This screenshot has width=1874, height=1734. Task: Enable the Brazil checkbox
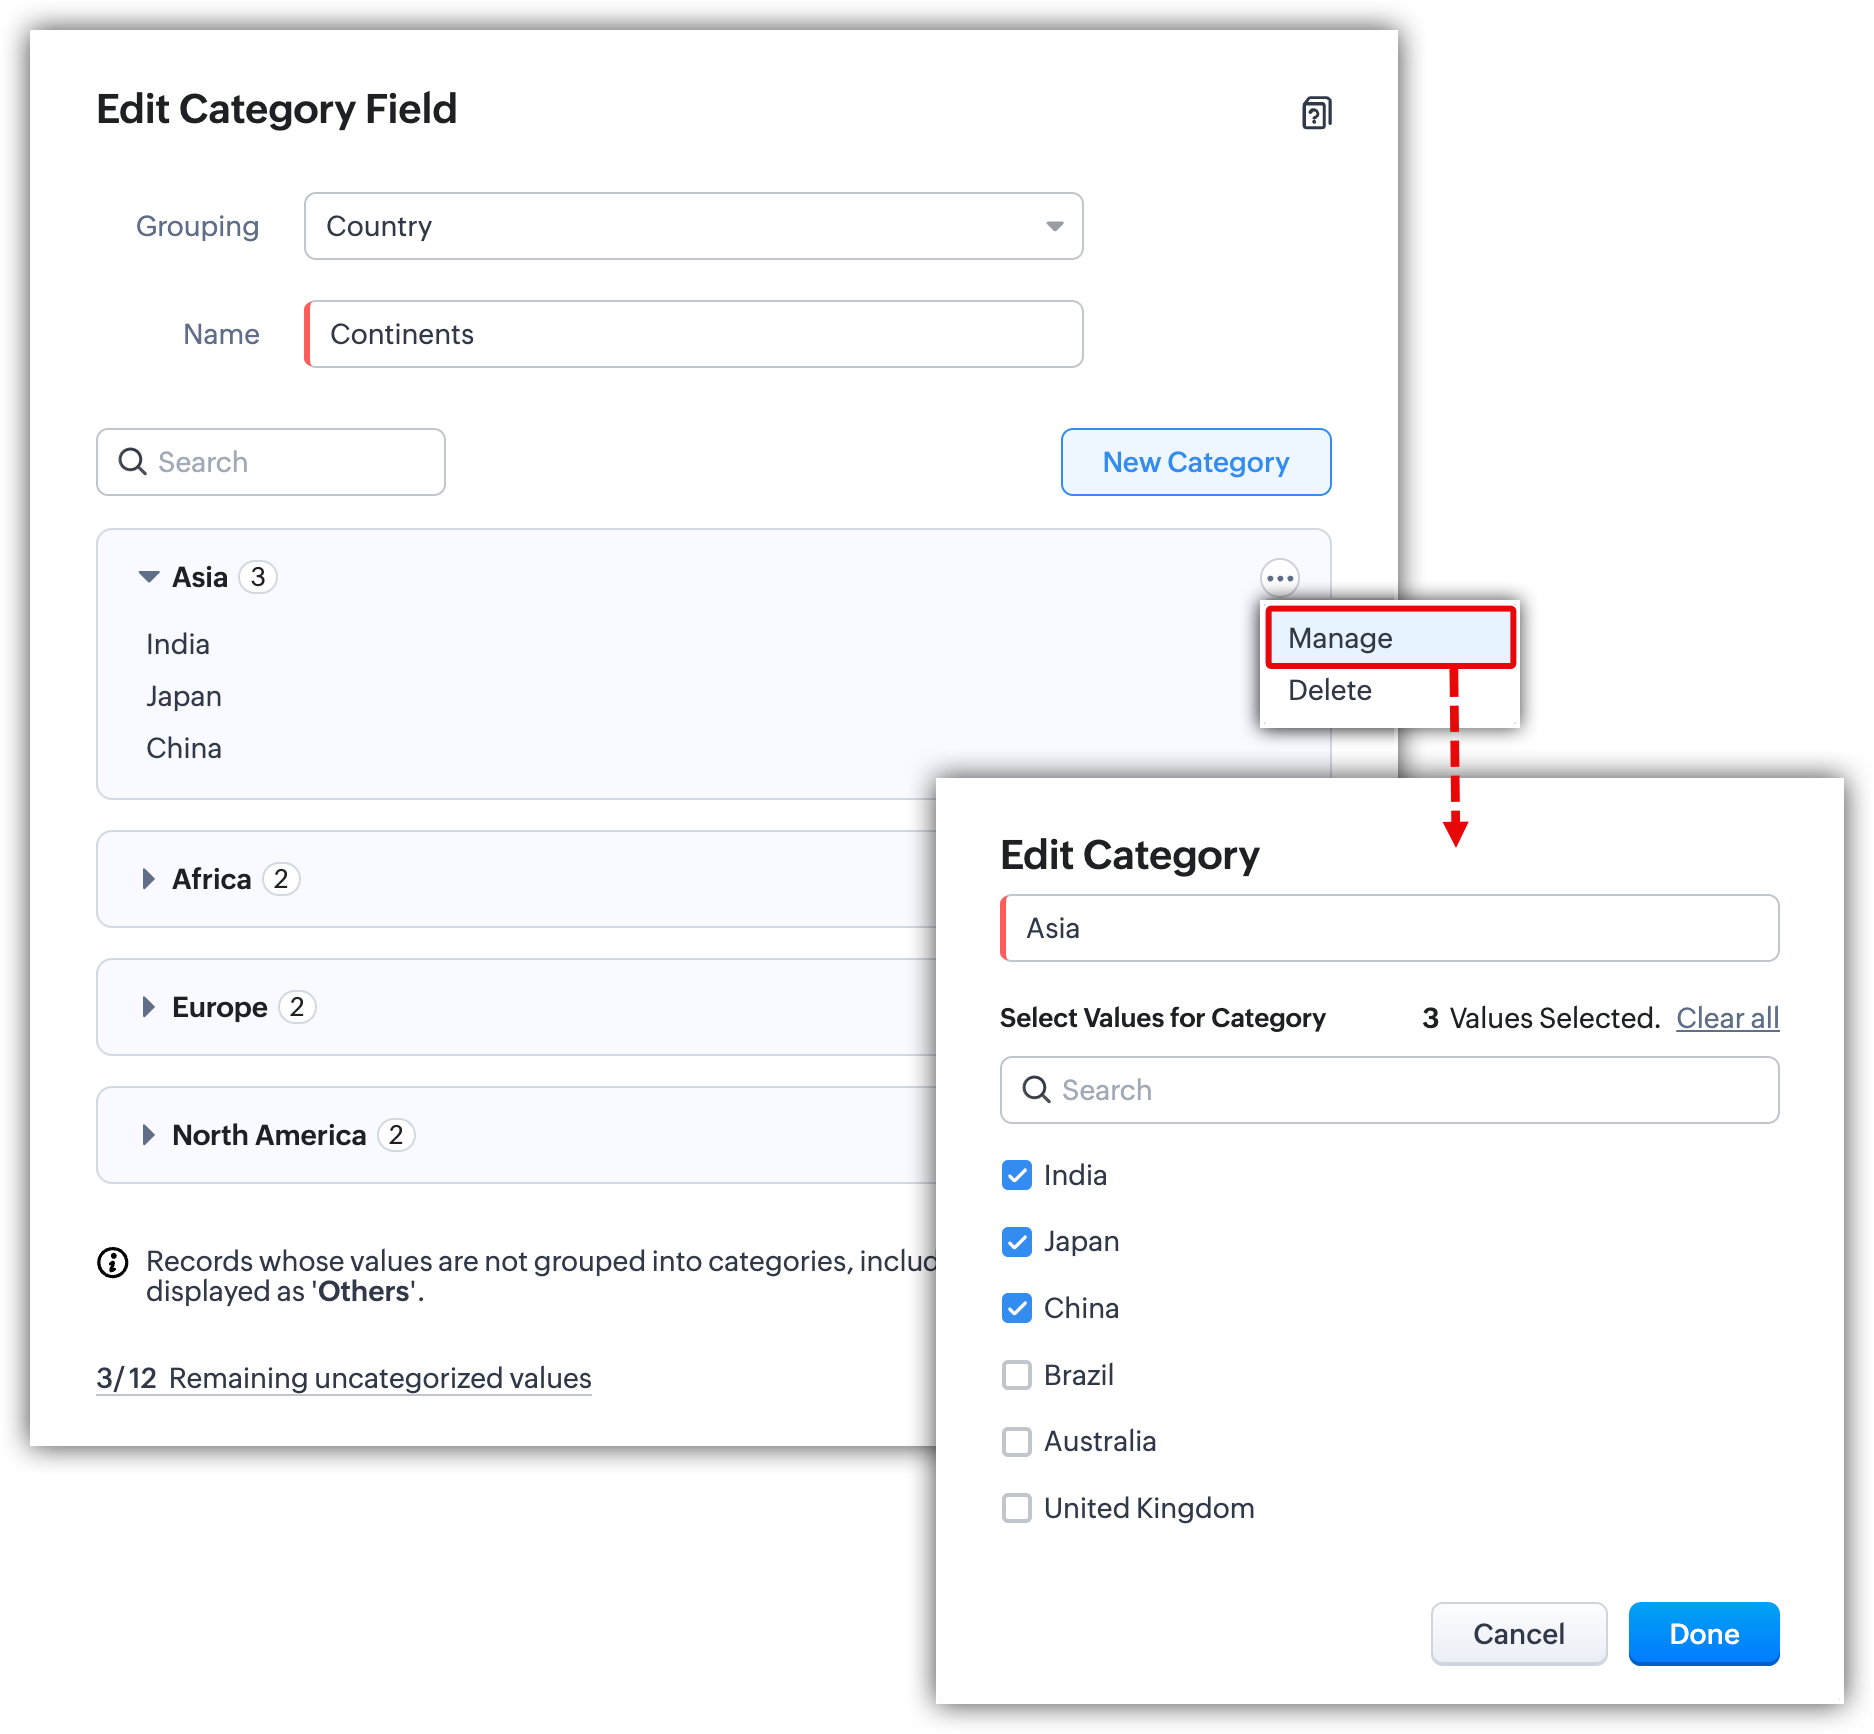click(1017, 1375)
